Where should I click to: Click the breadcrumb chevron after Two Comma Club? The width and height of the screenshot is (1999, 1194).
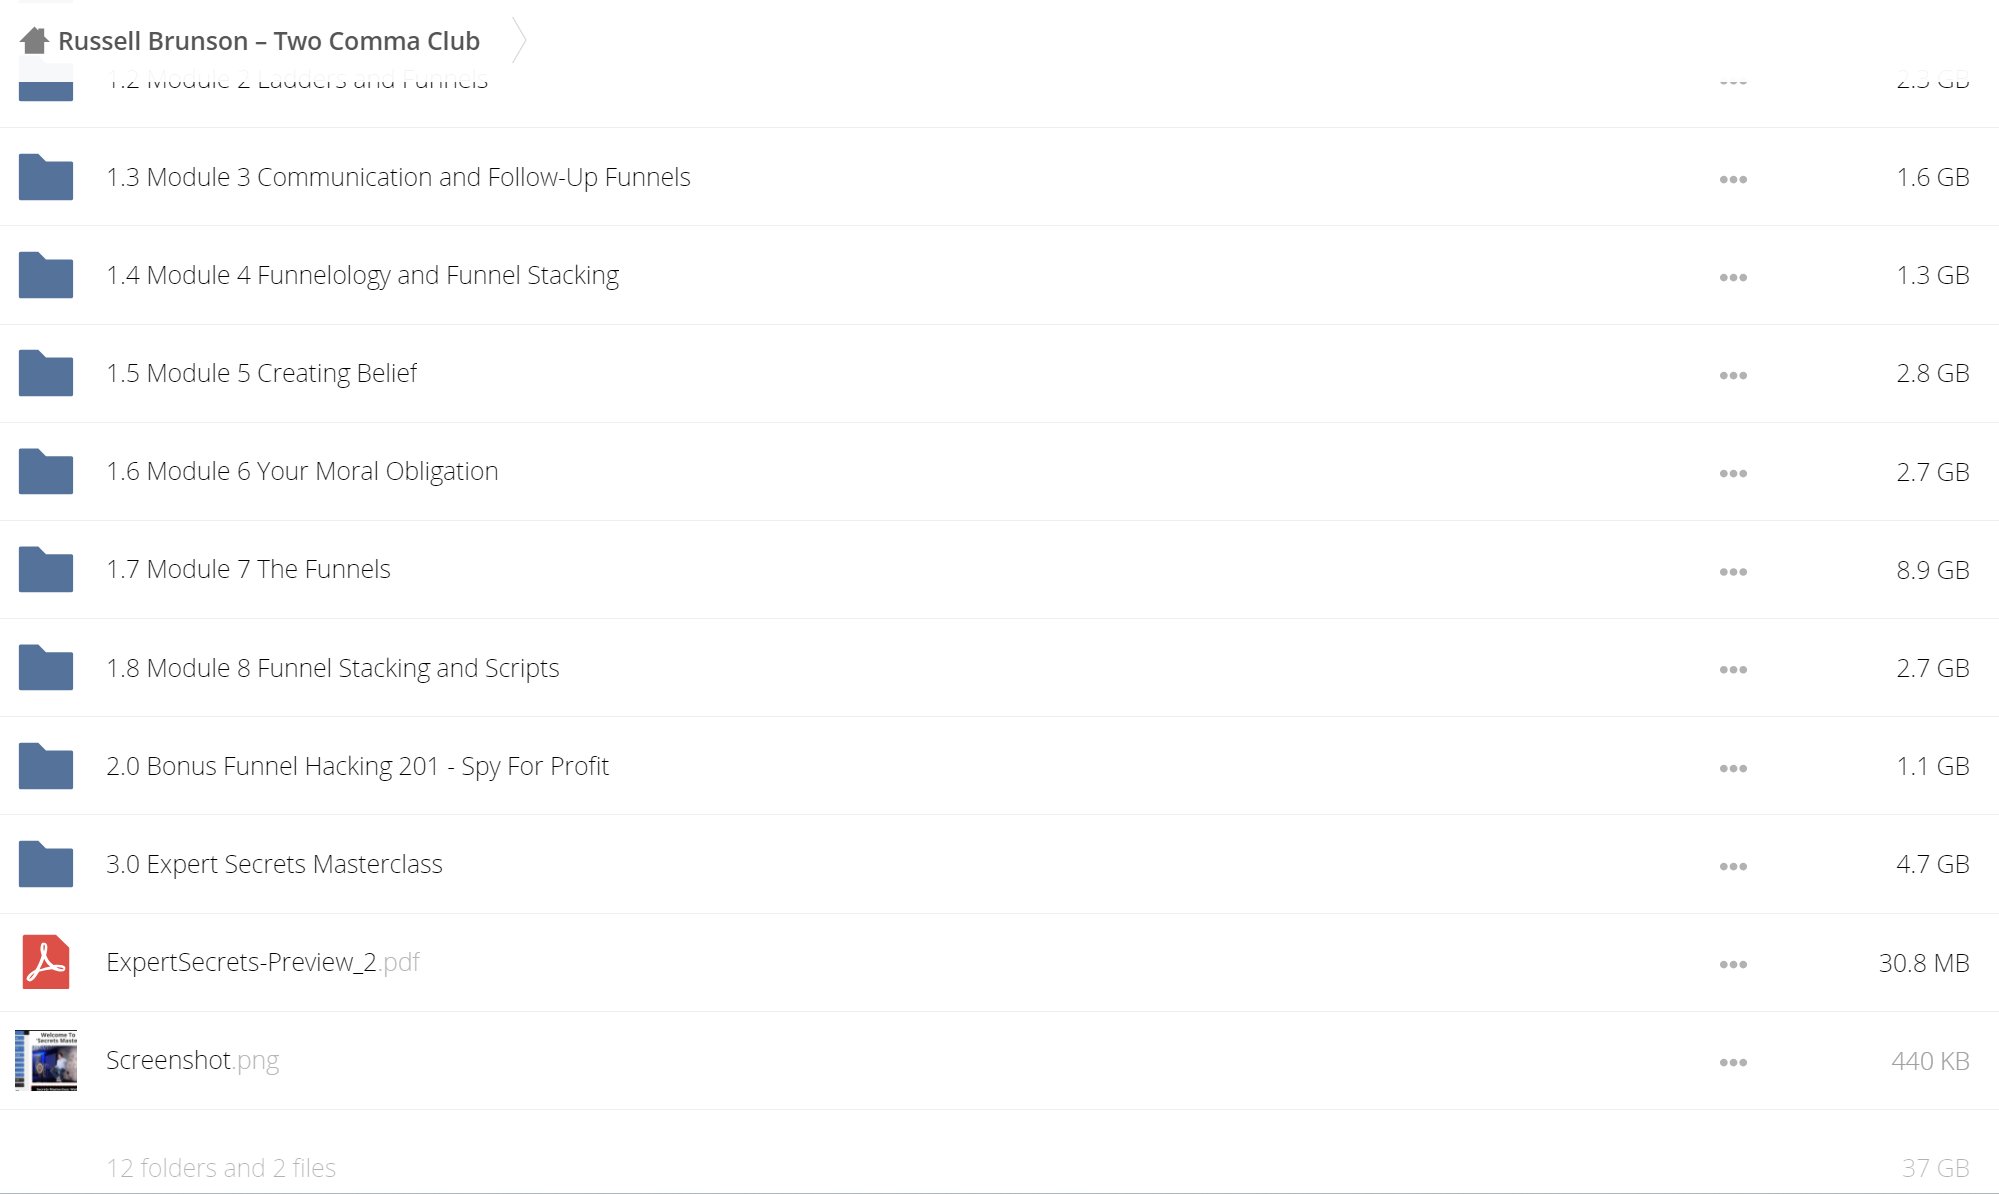[519, 40]
